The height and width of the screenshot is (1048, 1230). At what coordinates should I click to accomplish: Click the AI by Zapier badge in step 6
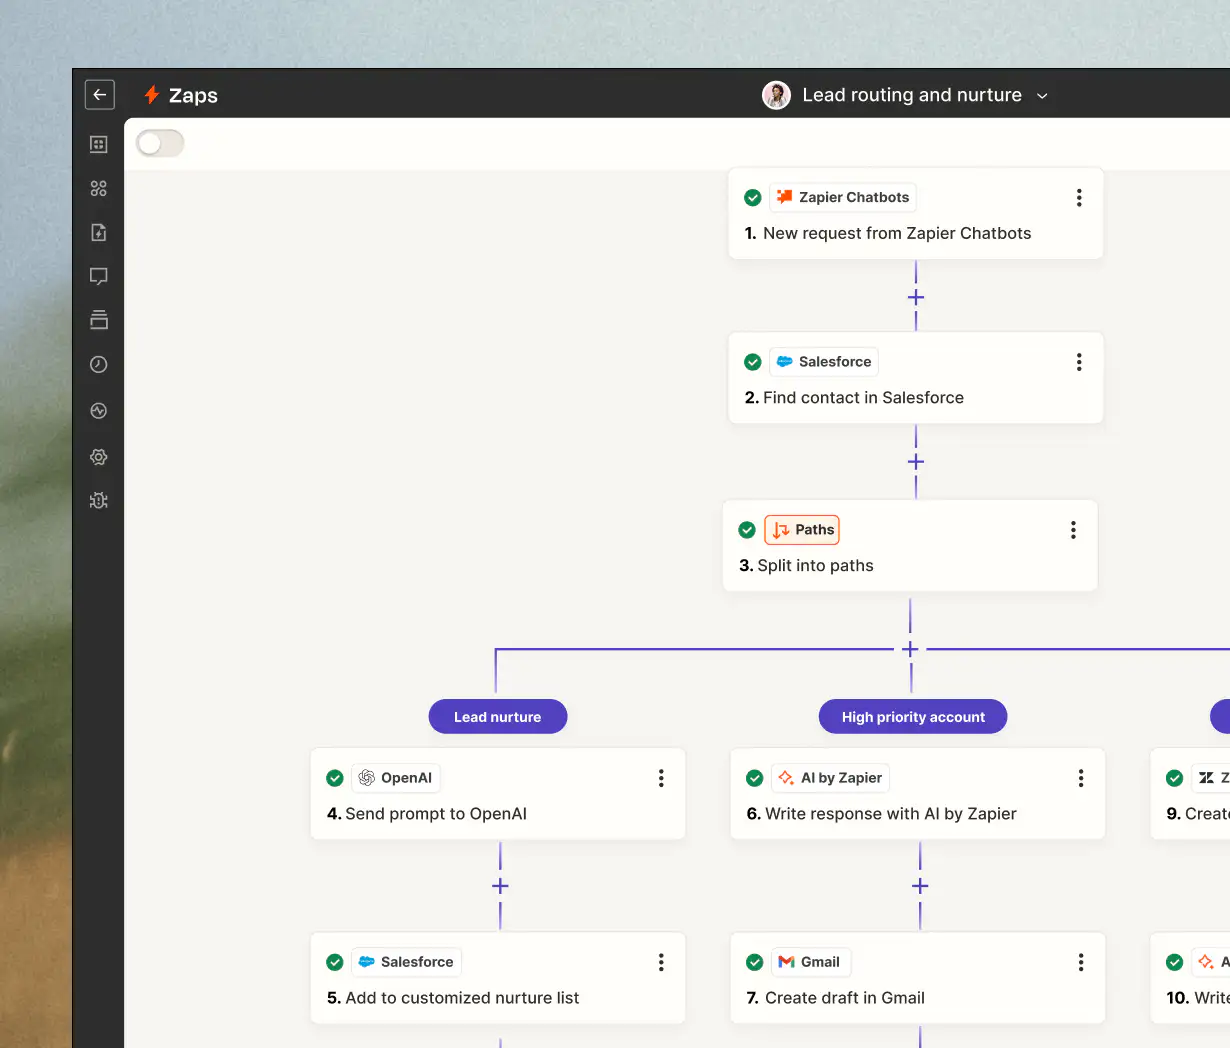pos(830,778)
